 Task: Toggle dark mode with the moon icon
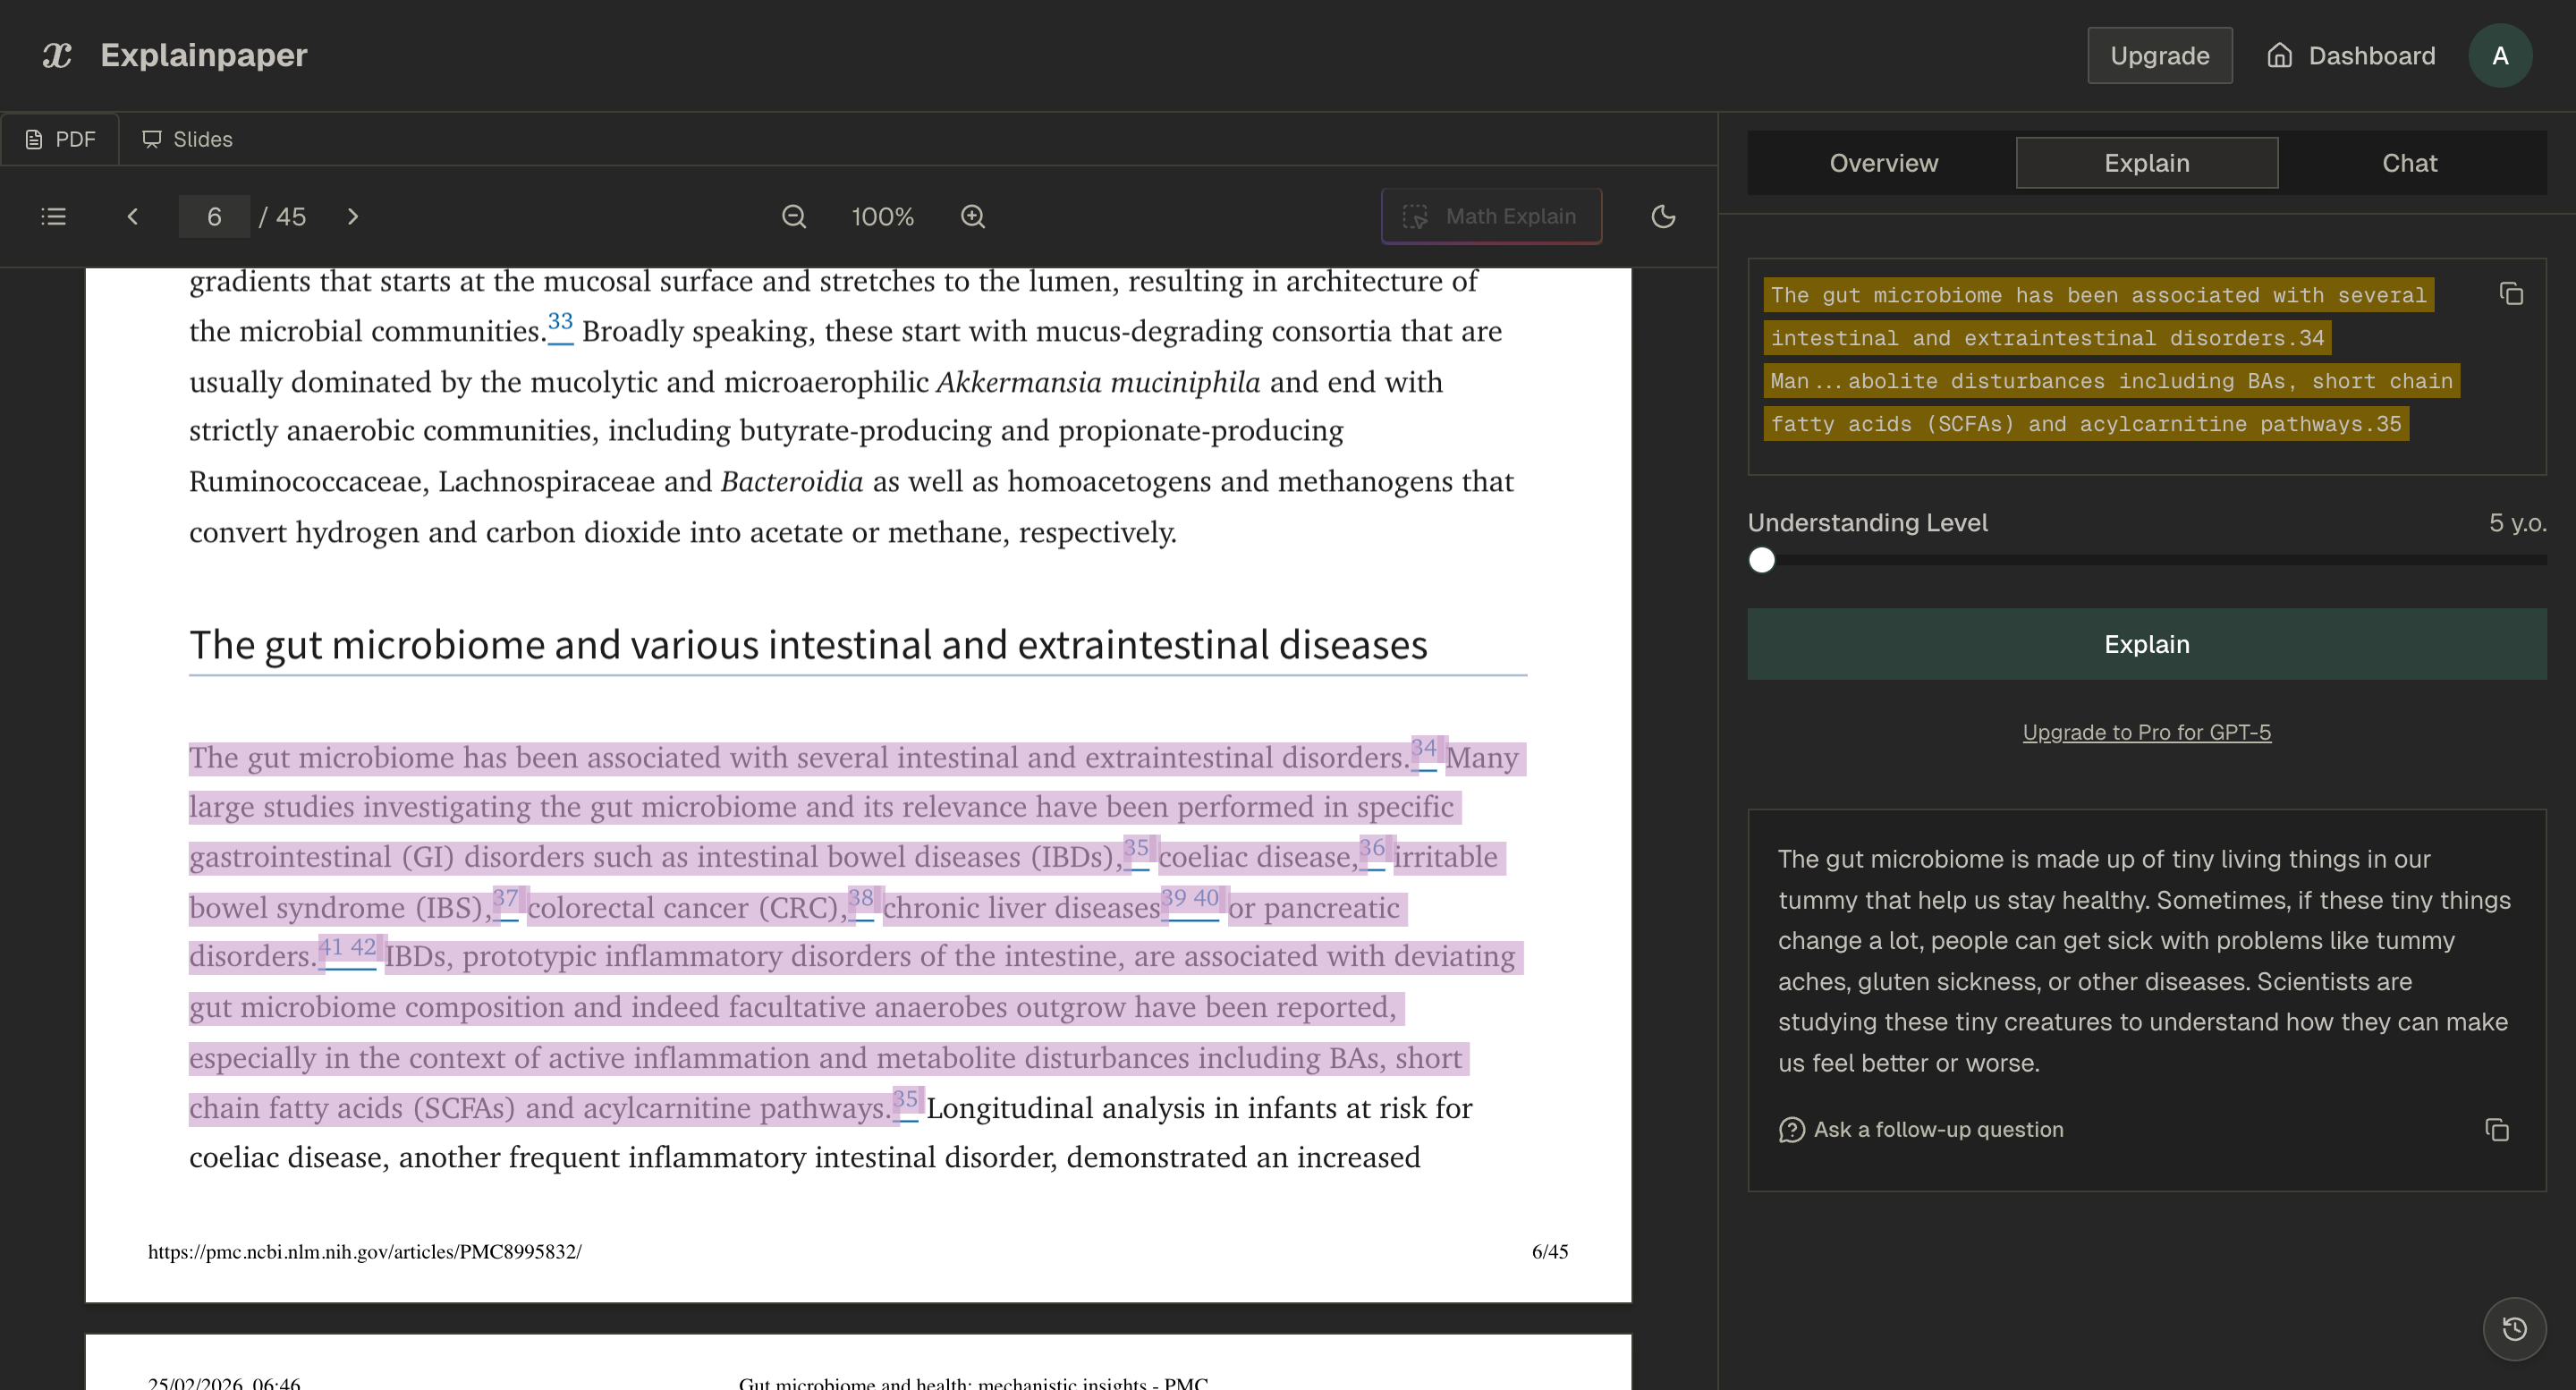(1663, 216)
